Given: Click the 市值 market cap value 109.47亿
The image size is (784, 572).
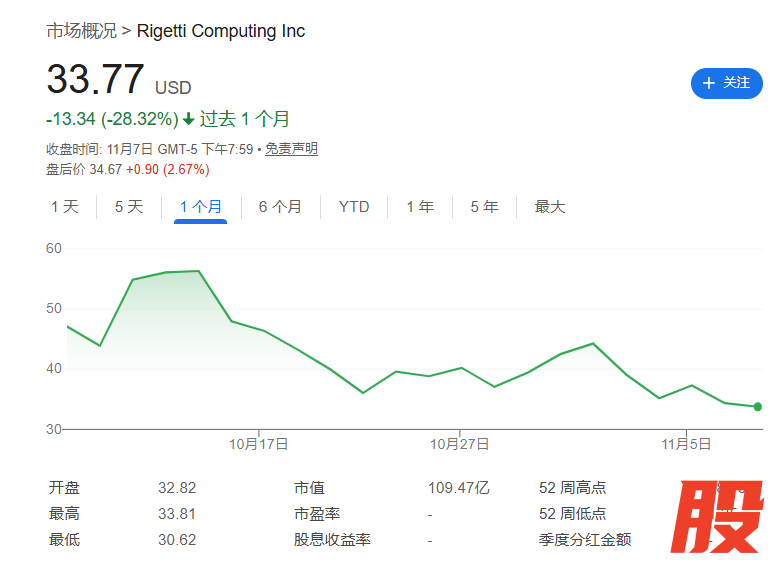Looking at the screenshot, I should pos(459,488).
